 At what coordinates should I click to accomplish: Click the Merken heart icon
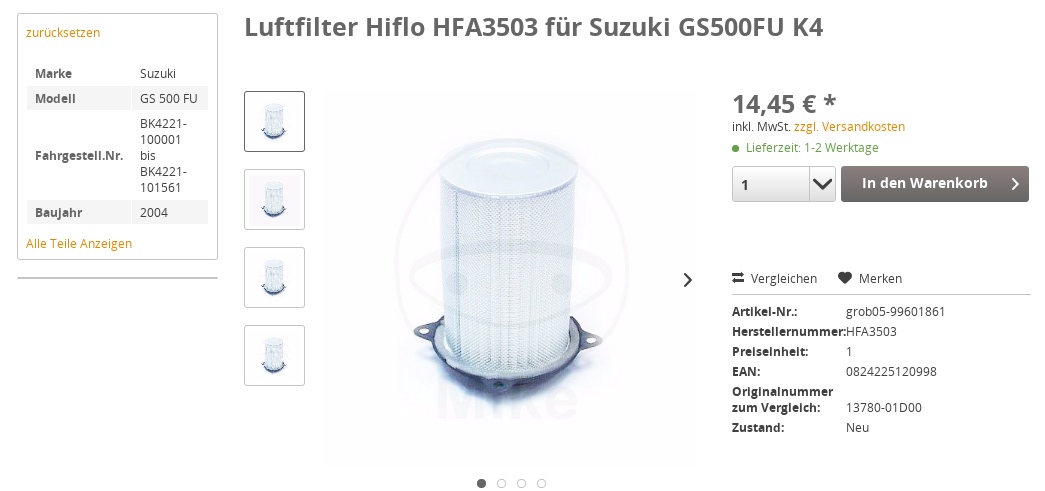844,278
